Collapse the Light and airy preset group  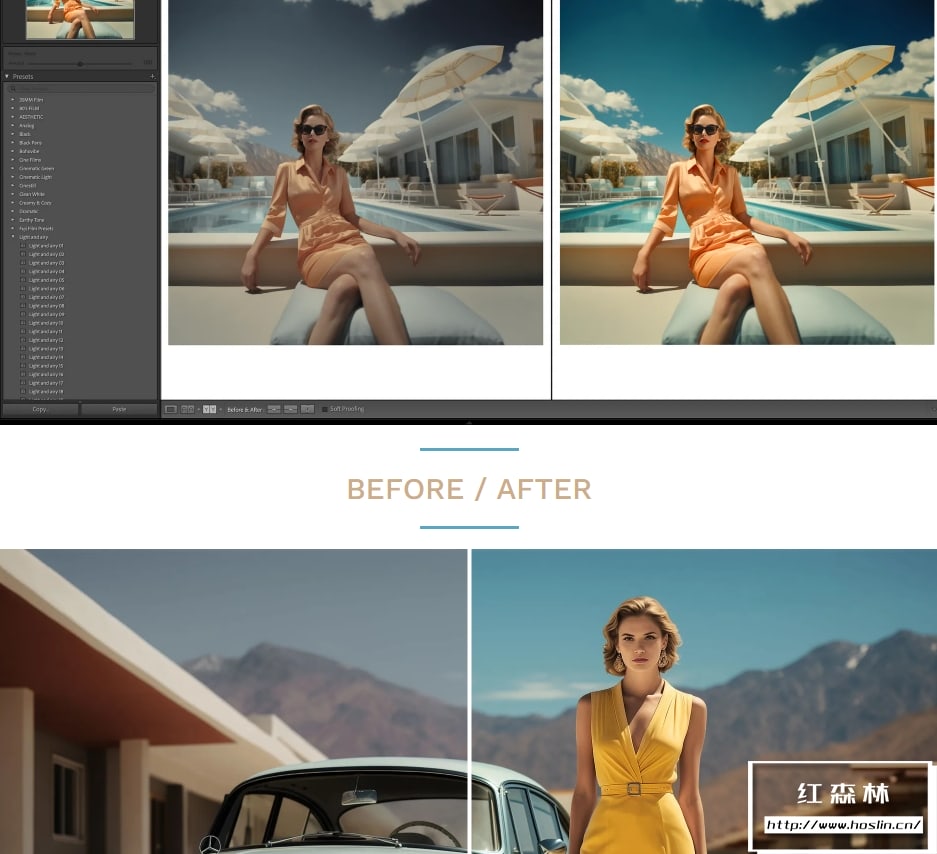pos(13,237)
